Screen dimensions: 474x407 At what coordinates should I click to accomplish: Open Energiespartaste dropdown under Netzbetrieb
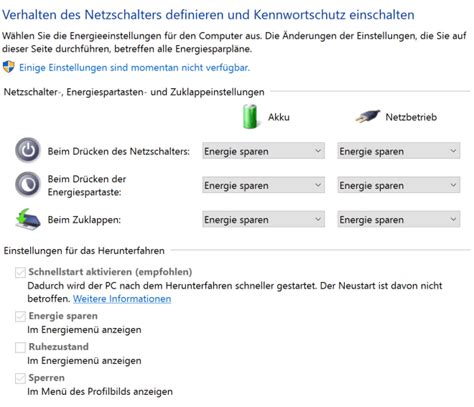click(x=399, y=185)
